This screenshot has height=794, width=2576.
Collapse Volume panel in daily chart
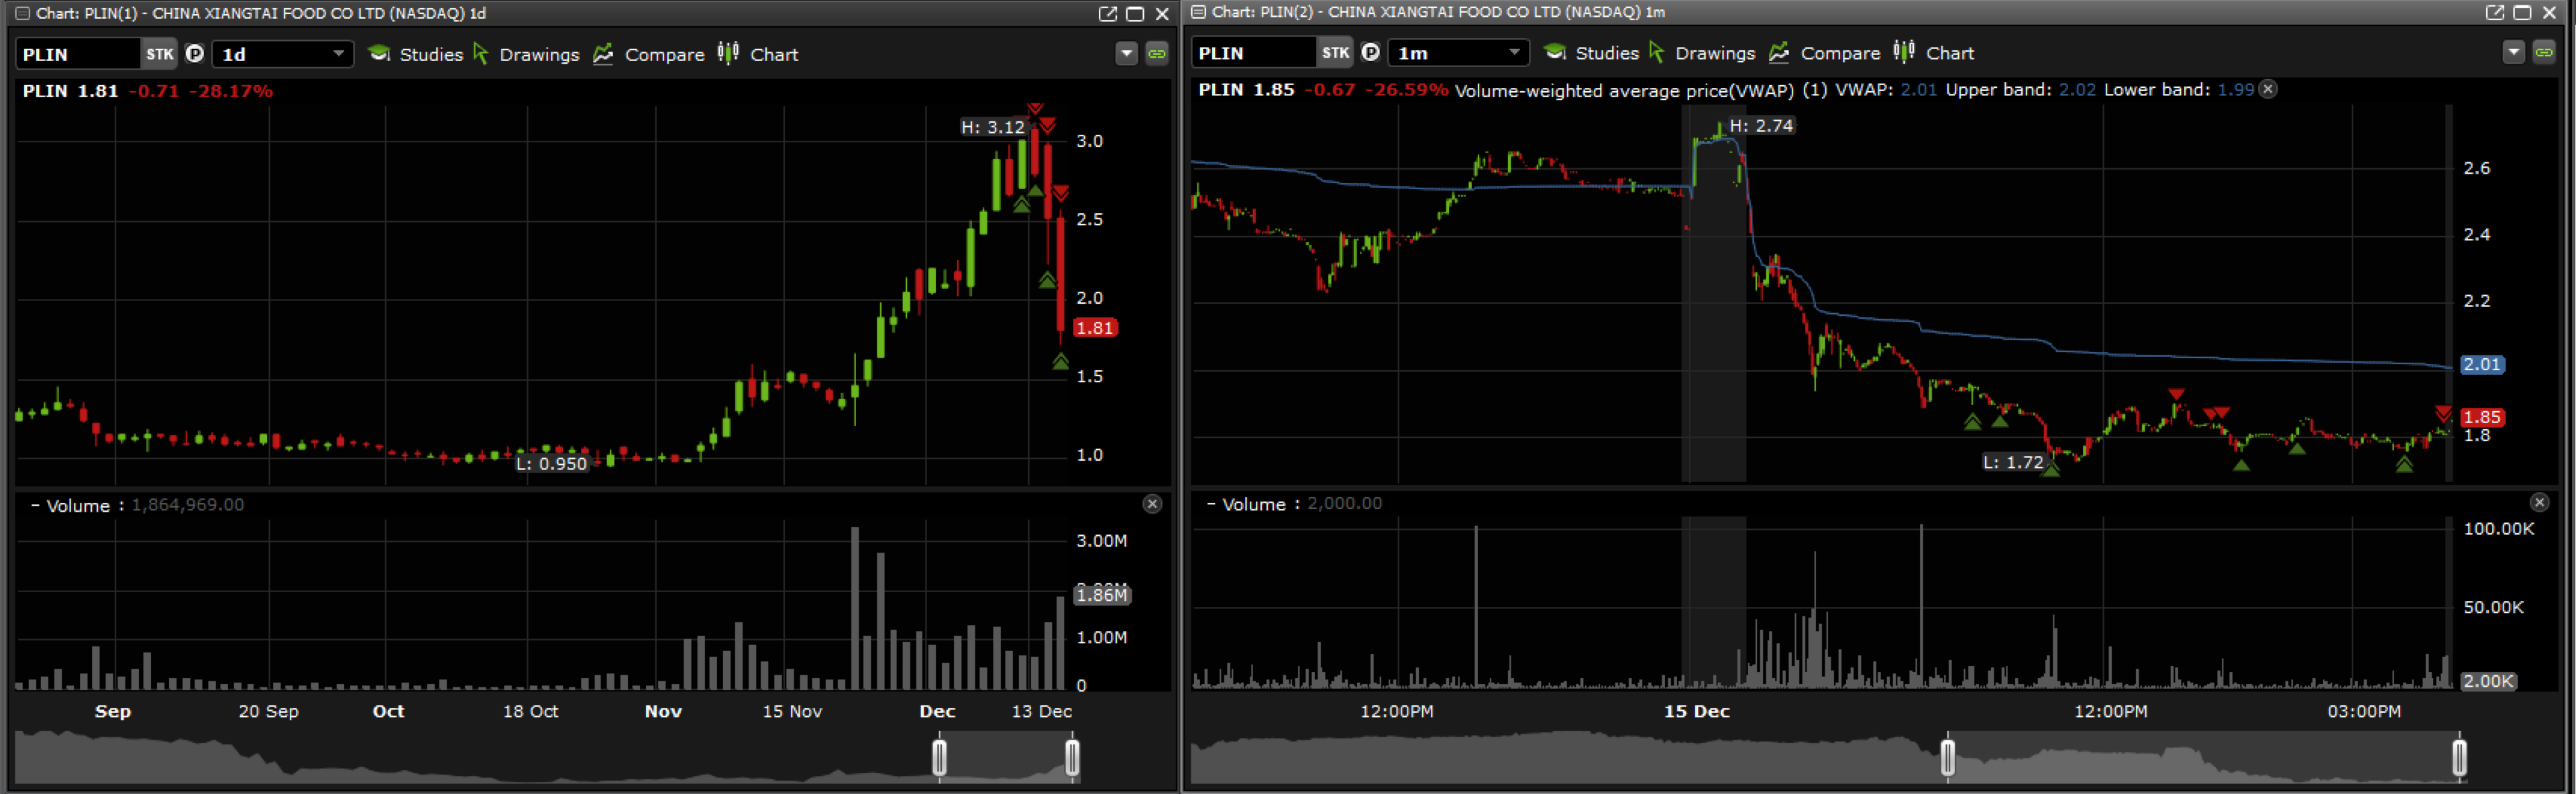point(35,505)
